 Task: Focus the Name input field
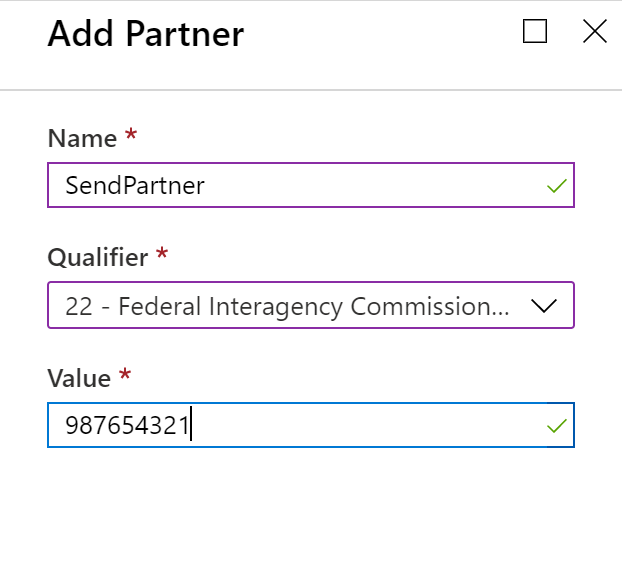pos(380,185)
